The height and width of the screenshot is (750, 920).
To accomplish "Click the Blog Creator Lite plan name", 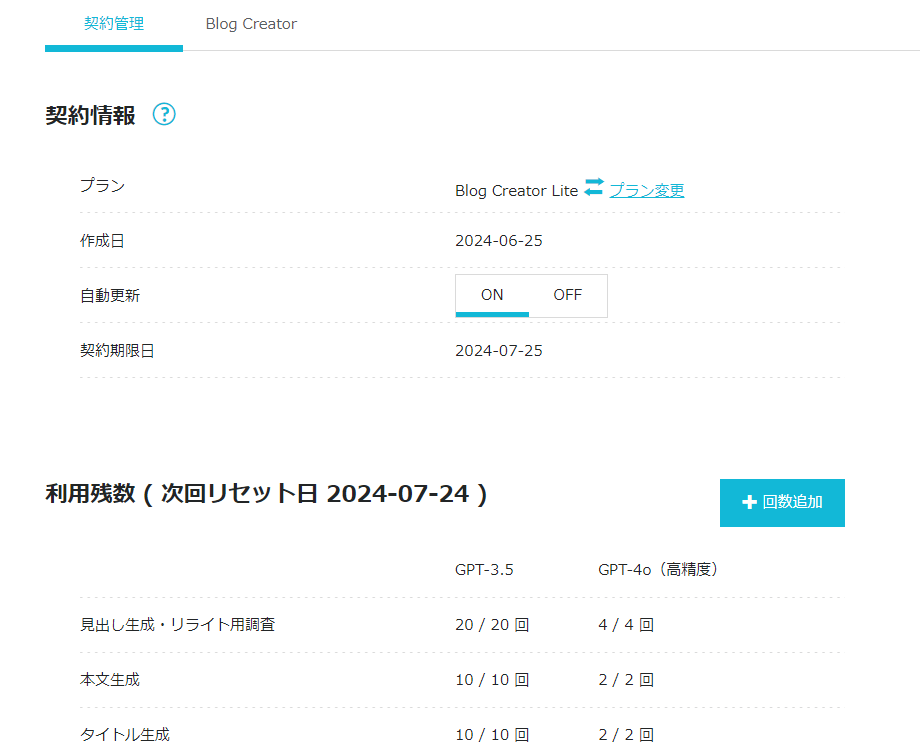I will [x=516, y=191].
